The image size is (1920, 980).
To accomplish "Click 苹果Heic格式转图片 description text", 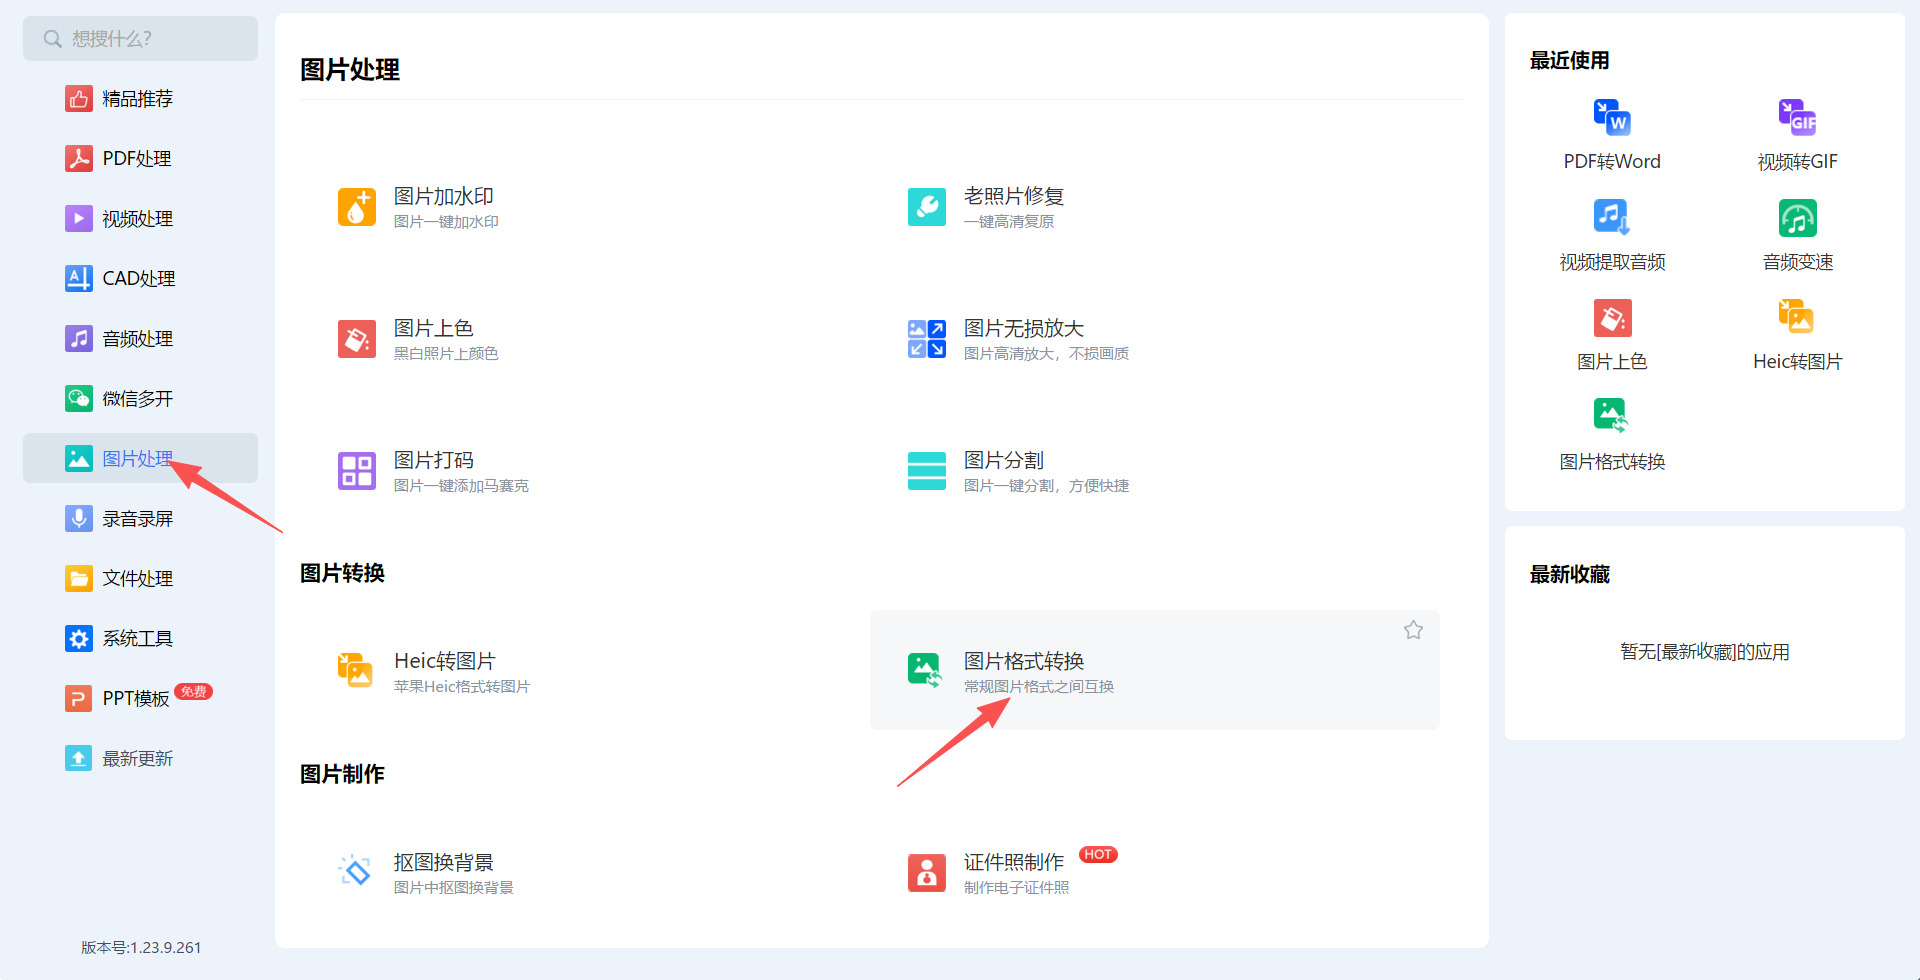I will [x=462, y=687].
